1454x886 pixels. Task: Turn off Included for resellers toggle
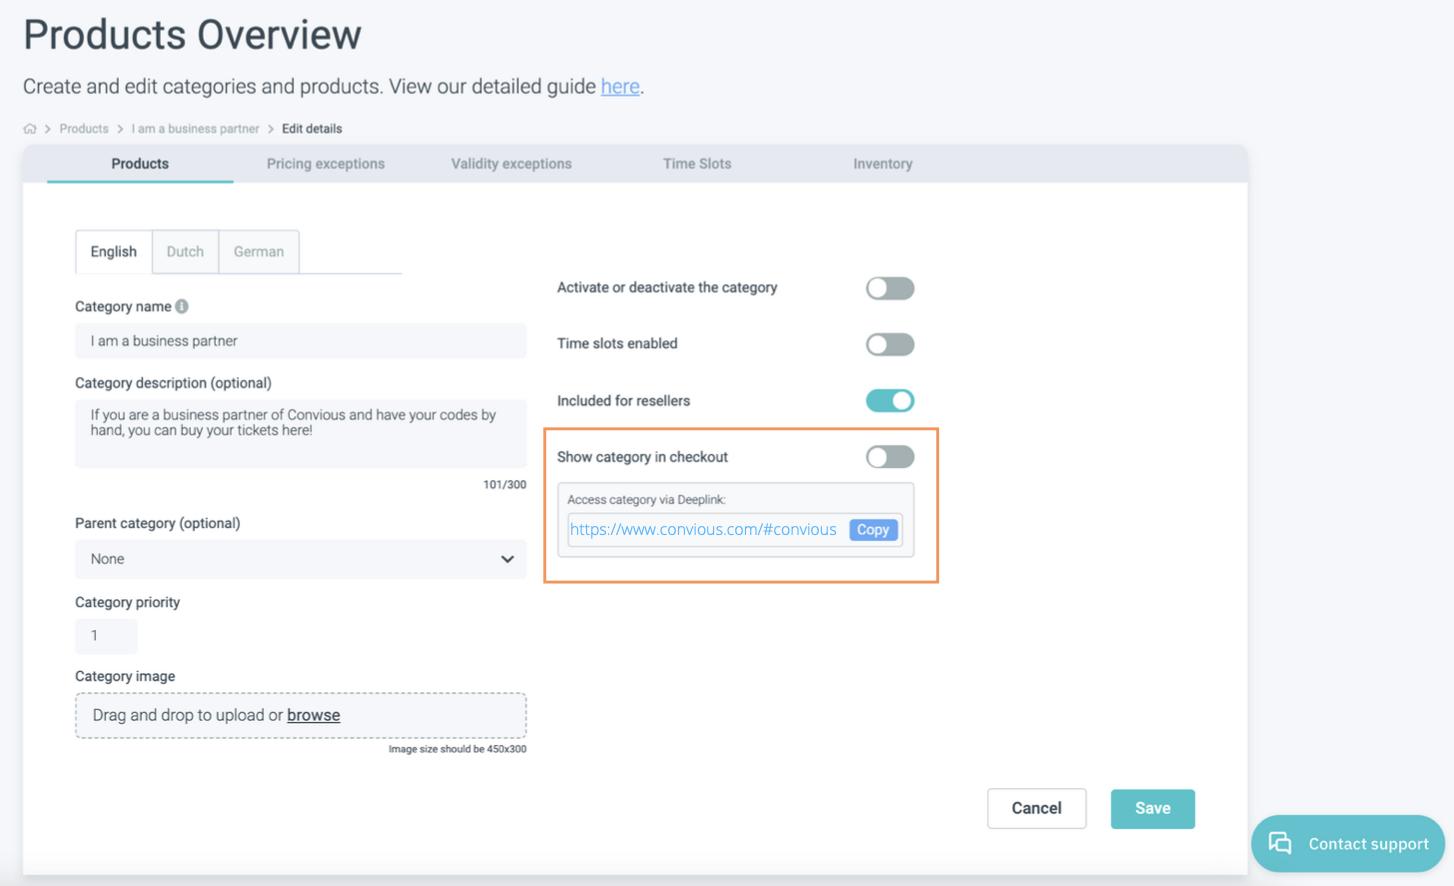click(x=889, y=401)
